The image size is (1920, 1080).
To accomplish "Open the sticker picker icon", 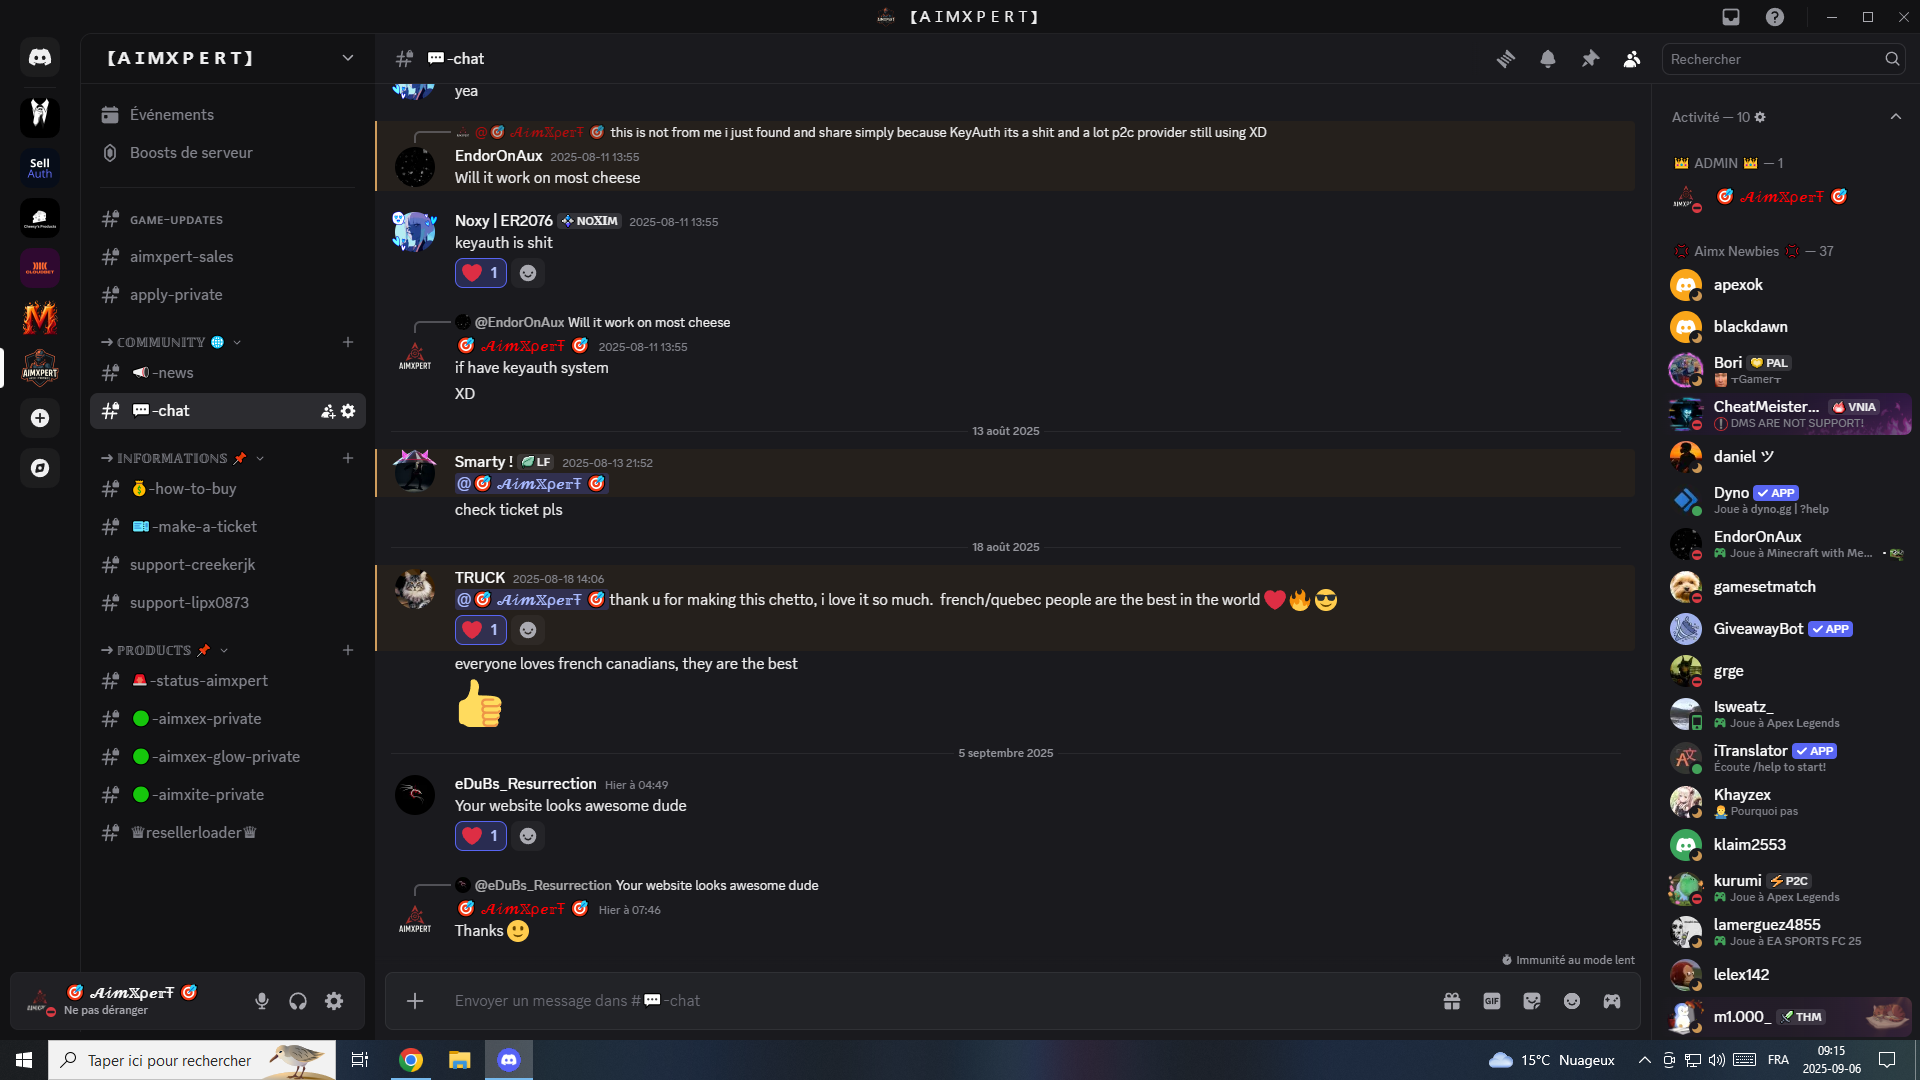I will click(x=1532, y=1001).
